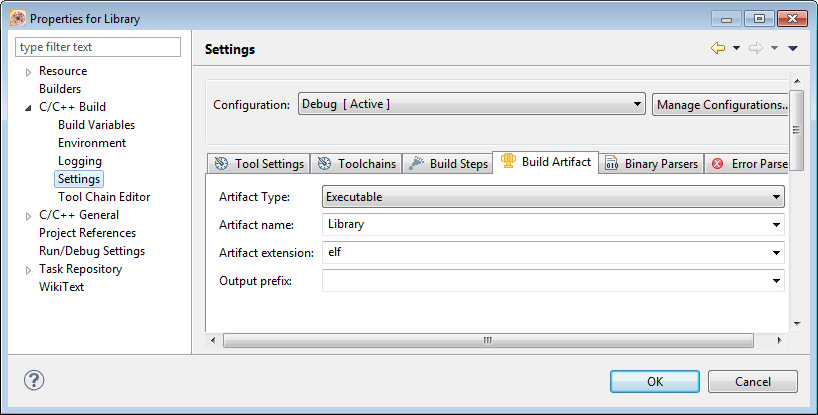
Task: Expand the Artifact extension combo box
Action: [x=777, y=253]
